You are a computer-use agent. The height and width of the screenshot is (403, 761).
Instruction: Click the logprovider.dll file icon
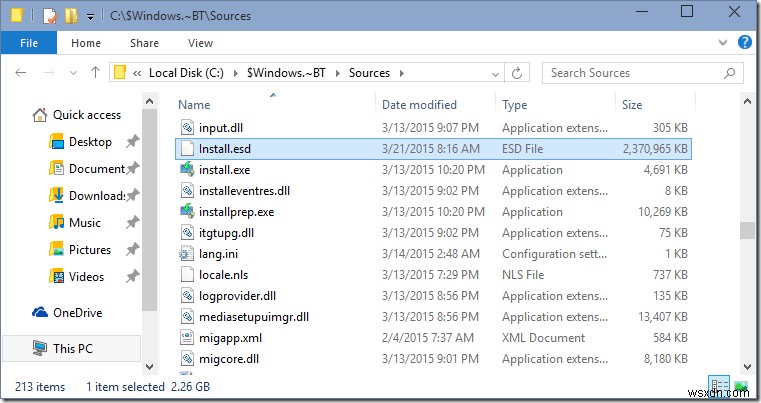click(x=187, y=296)
